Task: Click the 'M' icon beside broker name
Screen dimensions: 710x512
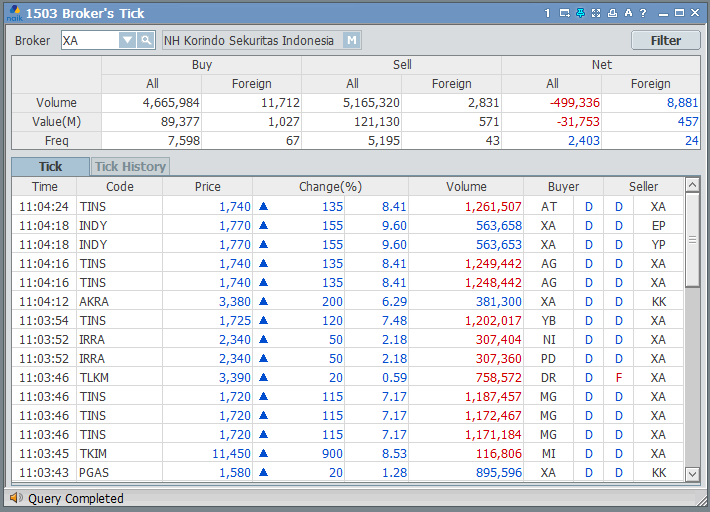Action: [x=351, y=40]
